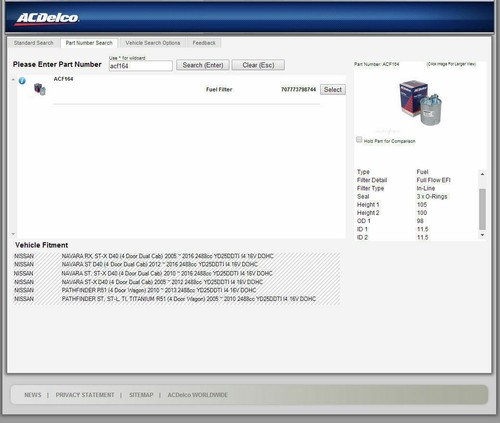Viewport: 500px width, 423px height.
Task: Select PATHFINDER ST, ST-L, TI, TITANIUM row
Action: tap(177, 299)
